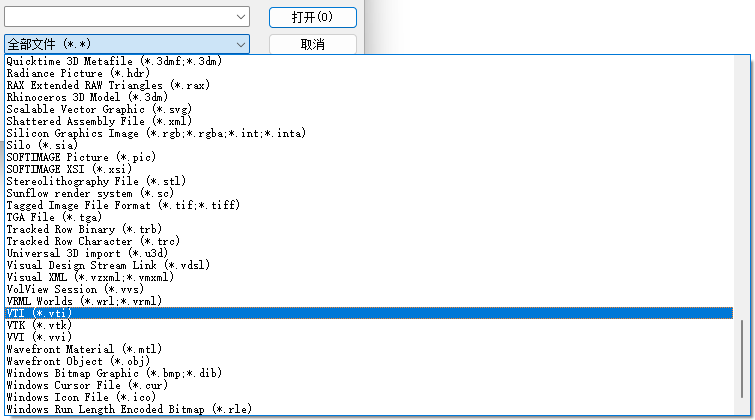Click the 取消 cancel button
Screen dimensions: 755x420
[312, 44]
